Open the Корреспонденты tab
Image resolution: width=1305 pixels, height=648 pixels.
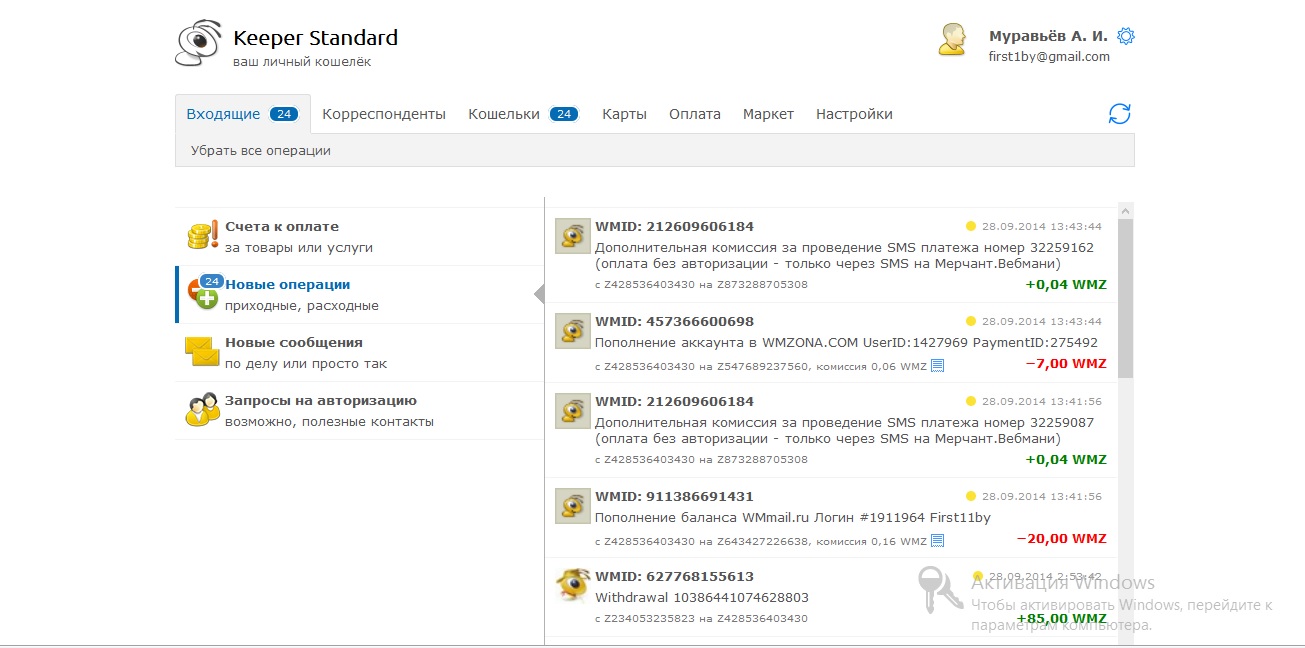pyautogui.click(x=384, y=114)
